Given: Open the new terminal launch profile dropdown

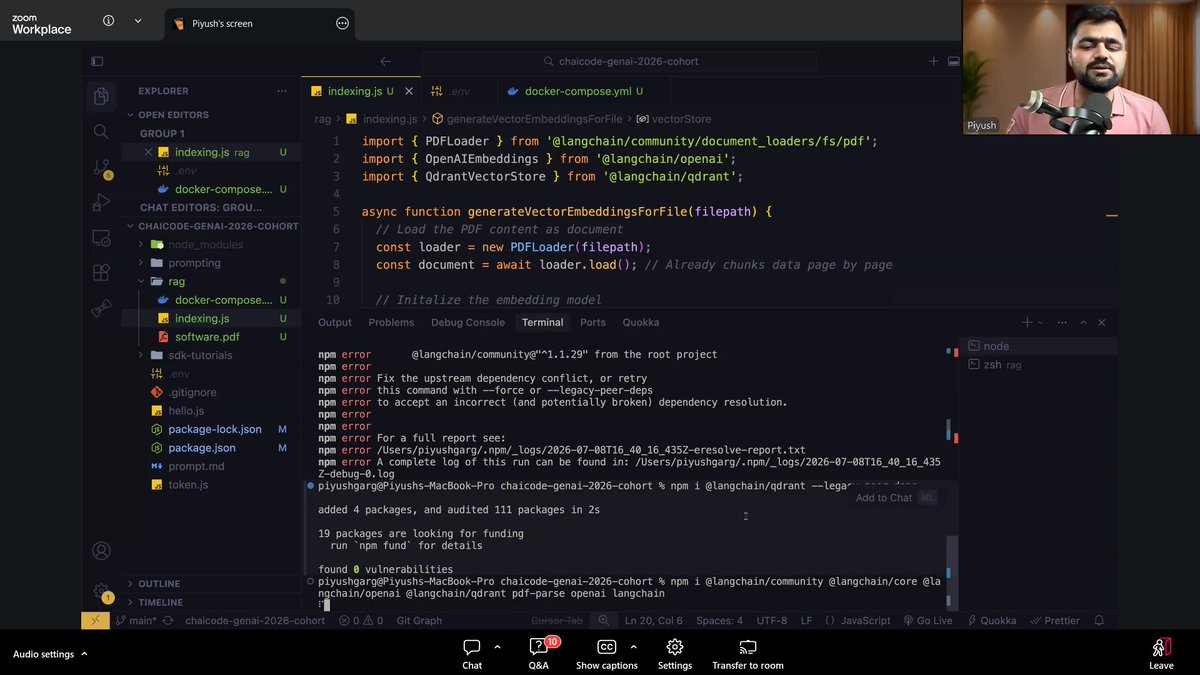Looking at the screenshot, I should tap(1040, 322).
